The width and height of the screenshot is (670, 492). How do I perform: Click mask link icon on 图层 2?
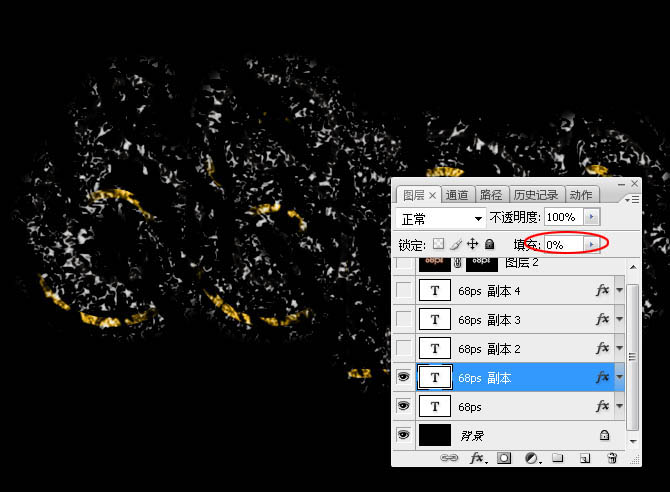tap(458, 263)
